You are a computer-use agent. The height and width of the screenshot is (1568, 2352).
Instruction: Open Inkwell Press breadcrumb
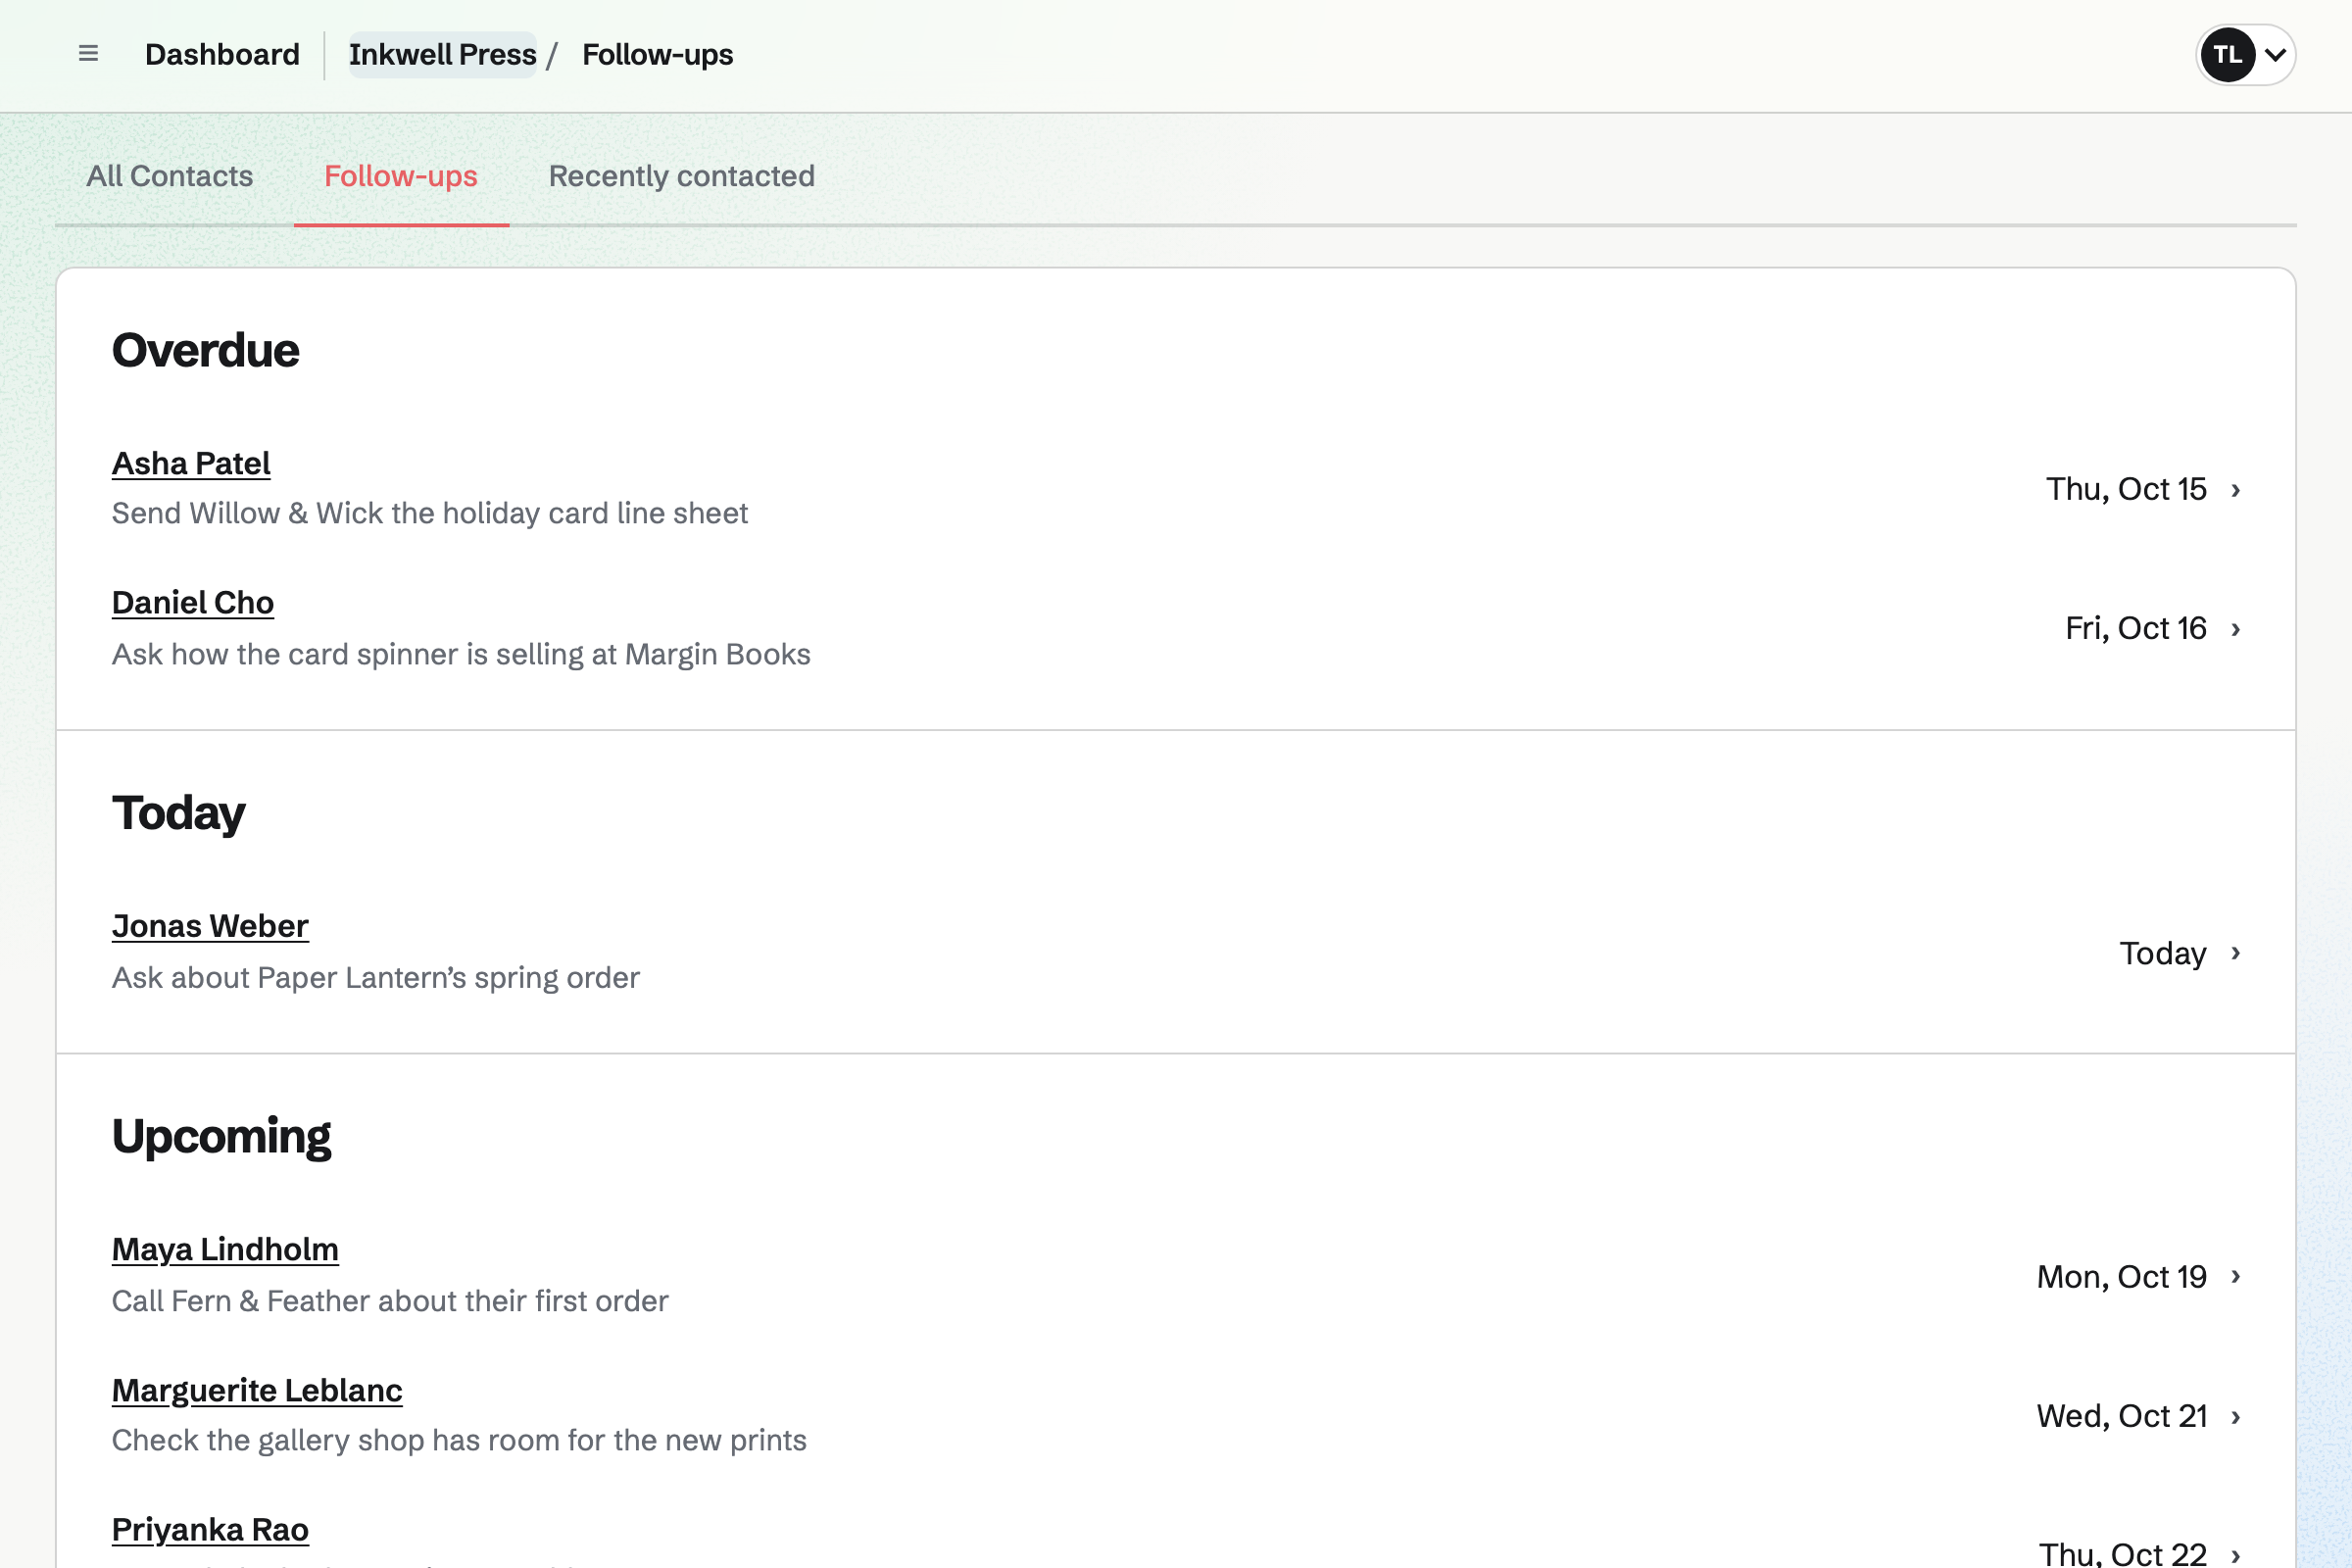pos(442,54)
